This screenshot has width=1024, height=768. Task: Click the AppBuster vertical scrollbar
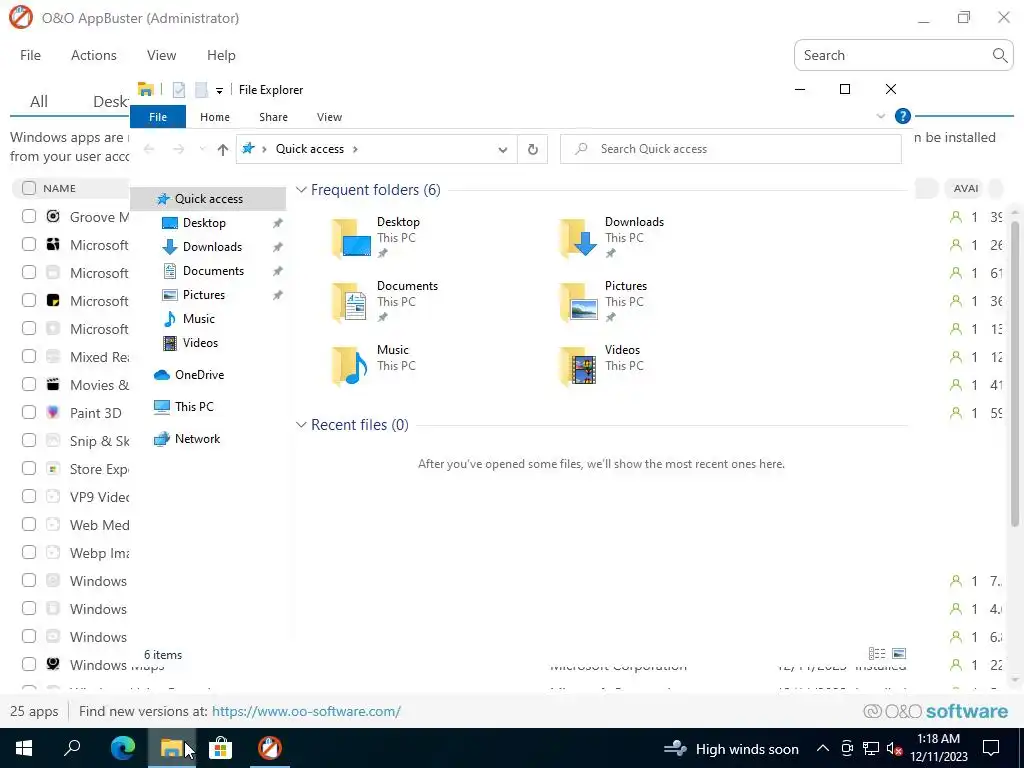pos(1014,372)
